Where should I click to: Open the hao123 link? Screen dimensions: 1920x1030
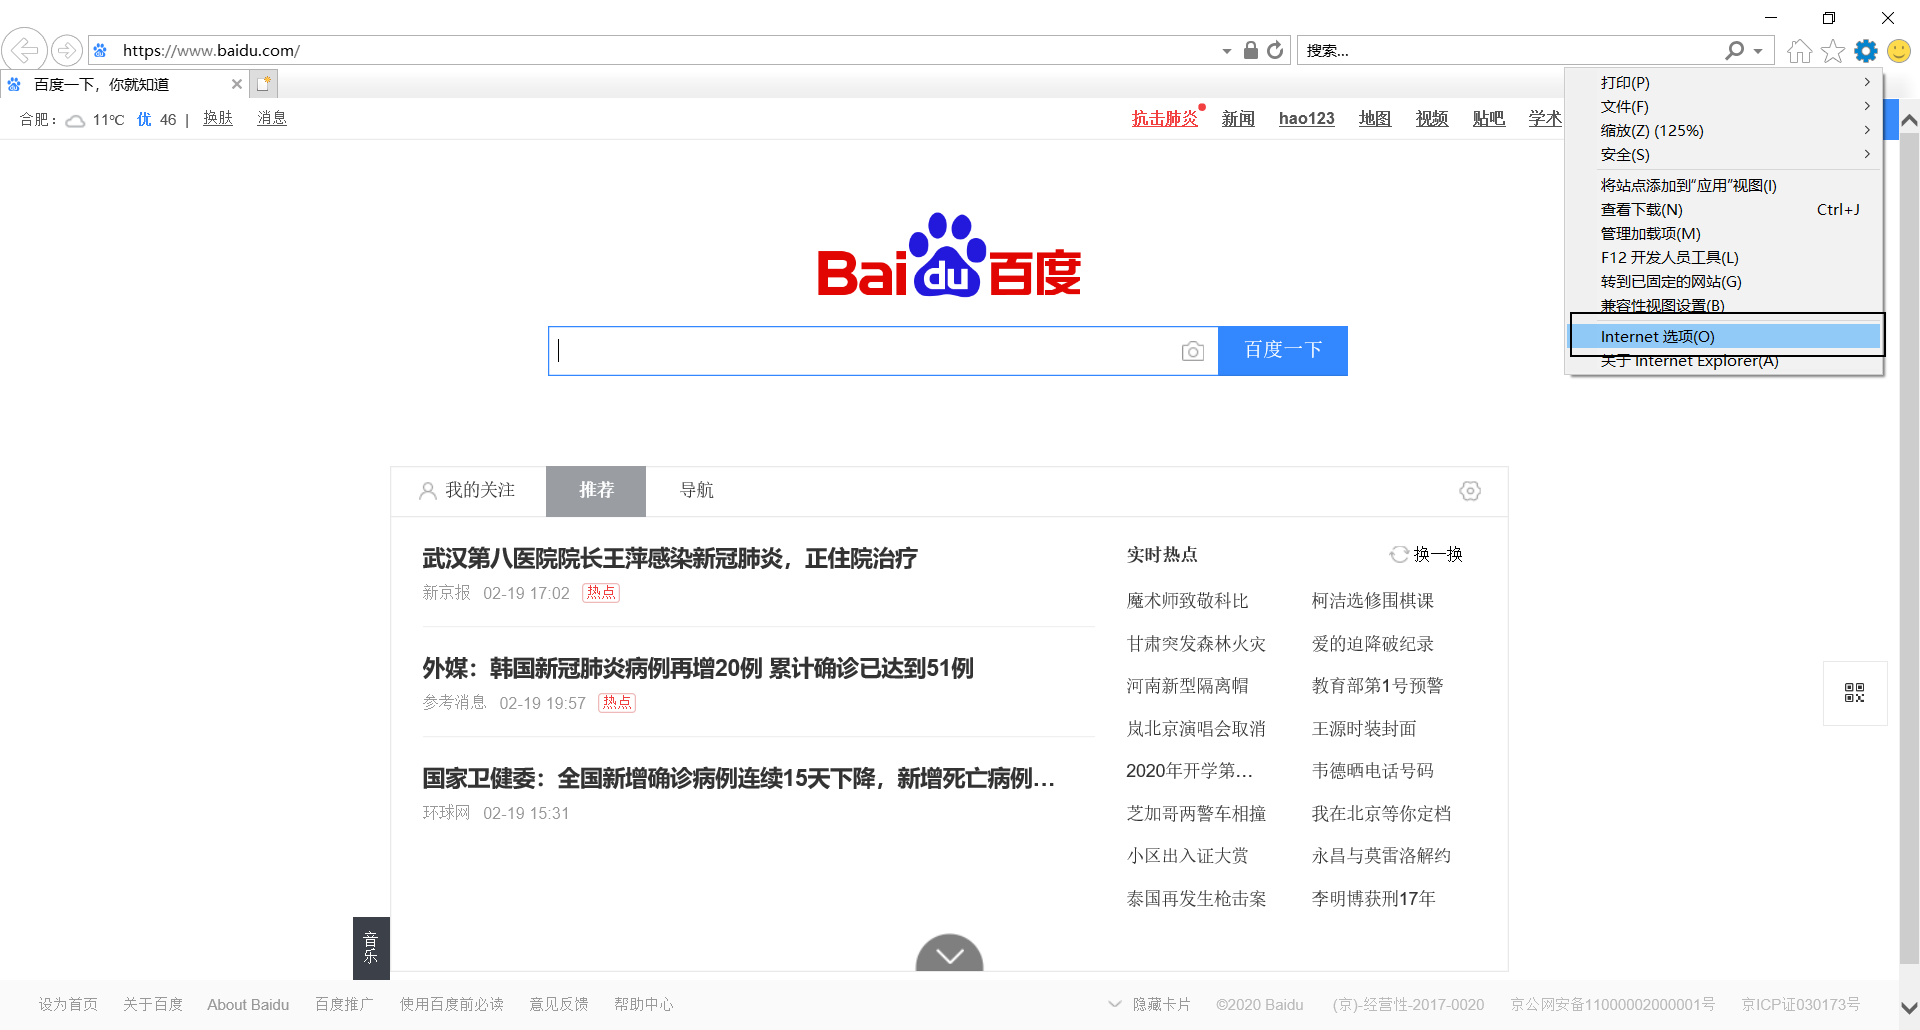1306,118
